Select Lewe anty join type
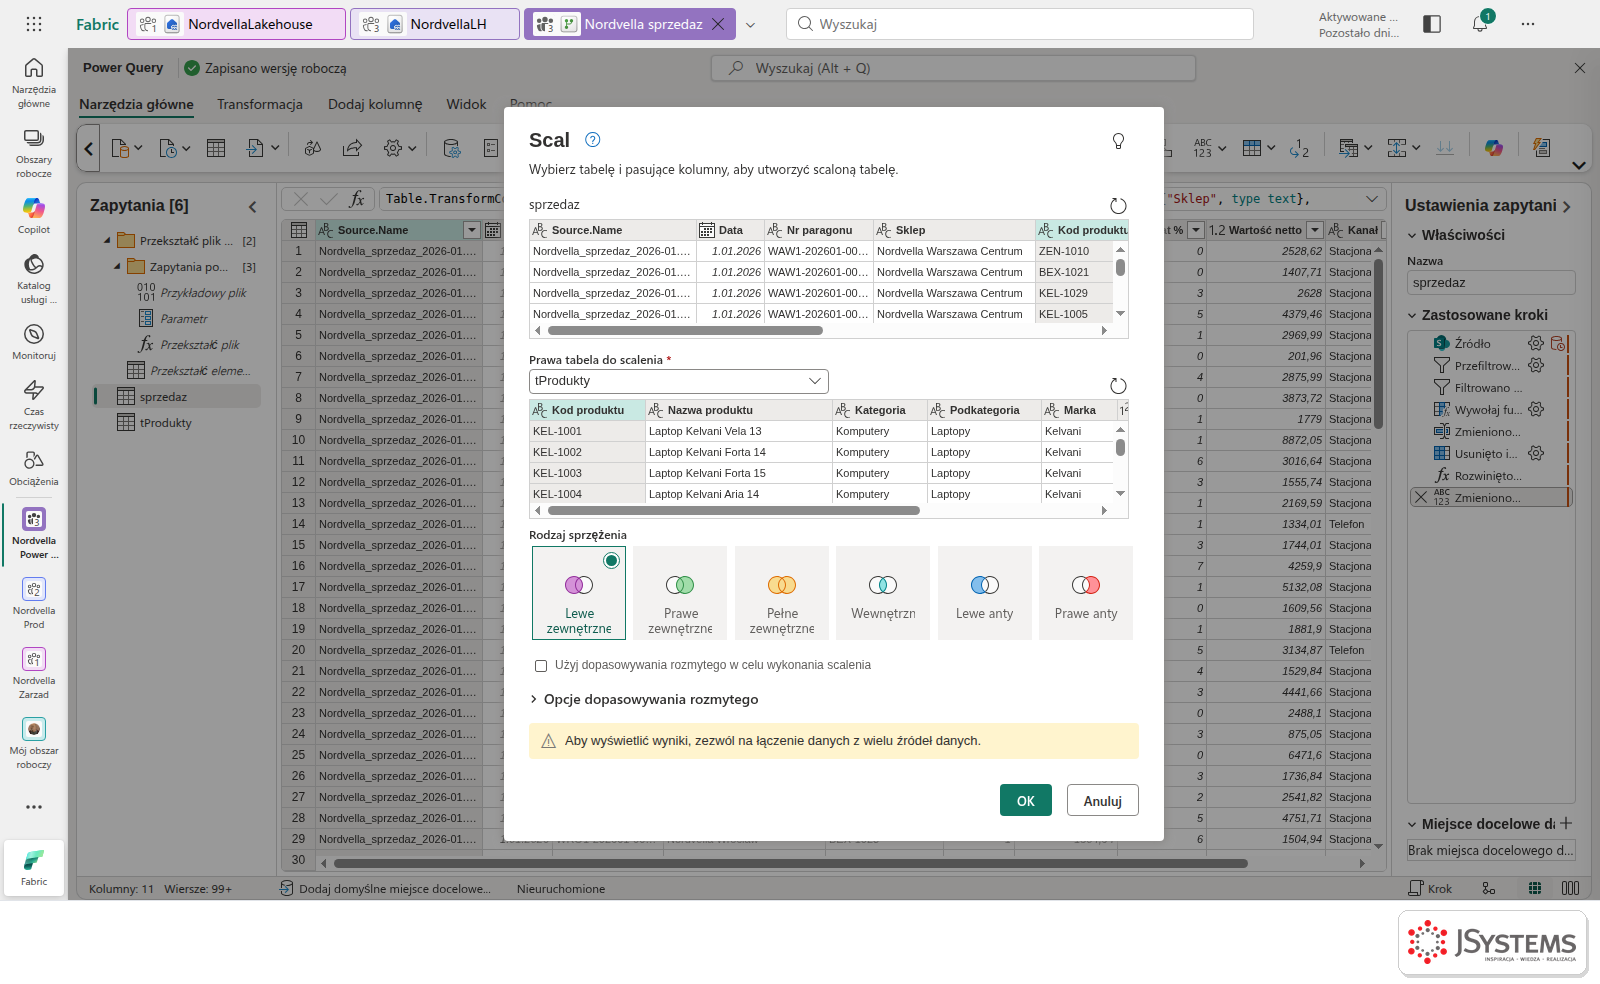The height and width of the screenshot is (984, 1600). click(985, 593)
